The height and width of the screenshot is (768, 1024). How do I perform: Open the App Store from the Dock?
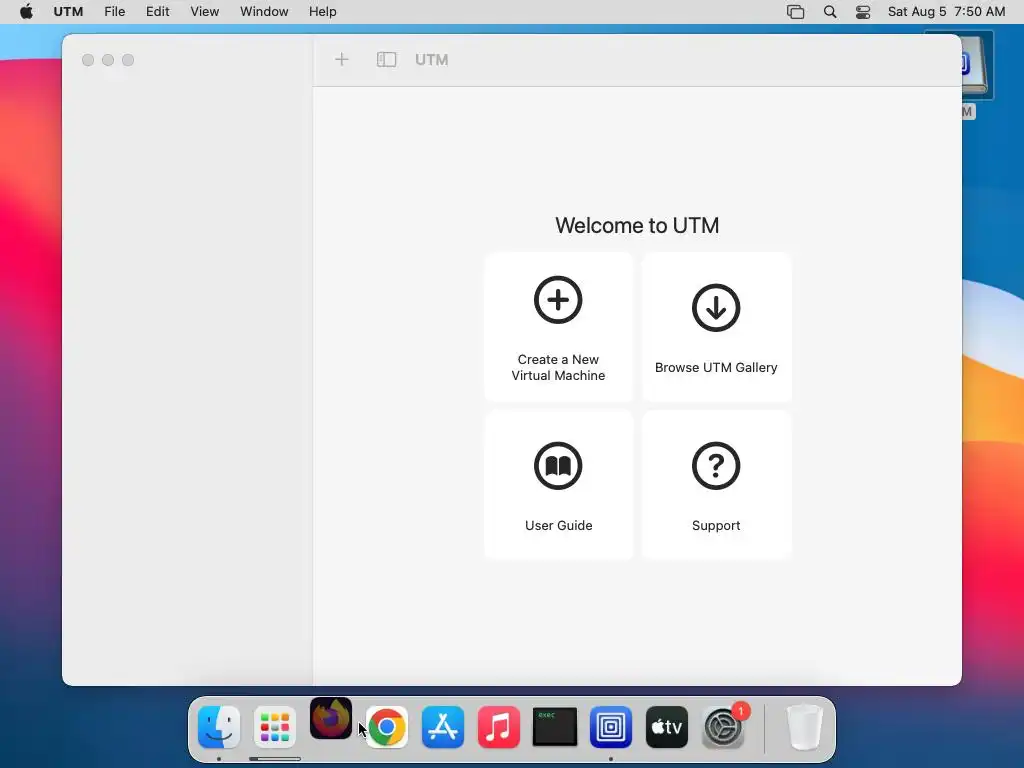pos(443,727)
